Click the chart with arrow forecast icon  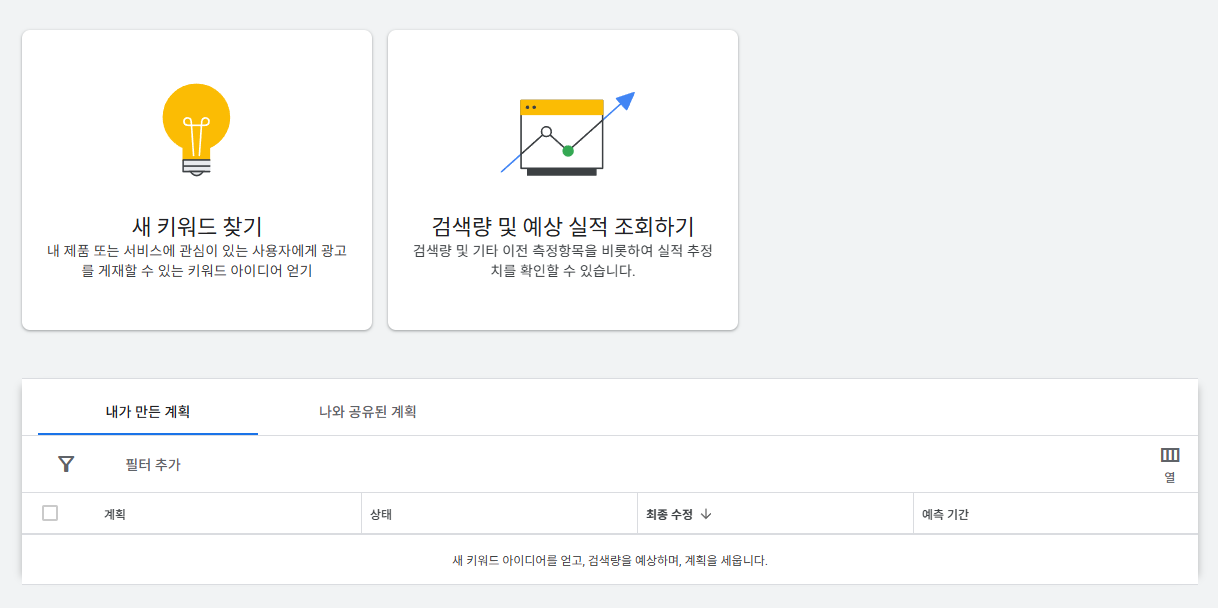[x=567, y=133]
